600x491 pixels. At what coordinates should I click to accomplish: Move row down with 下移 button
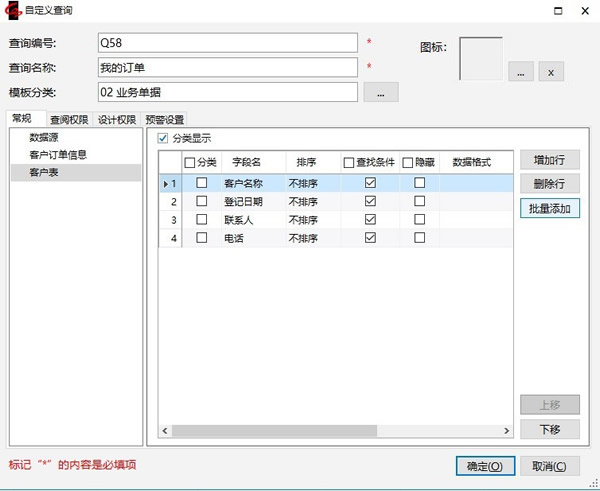pyautogui.click(x=549, y=429)
